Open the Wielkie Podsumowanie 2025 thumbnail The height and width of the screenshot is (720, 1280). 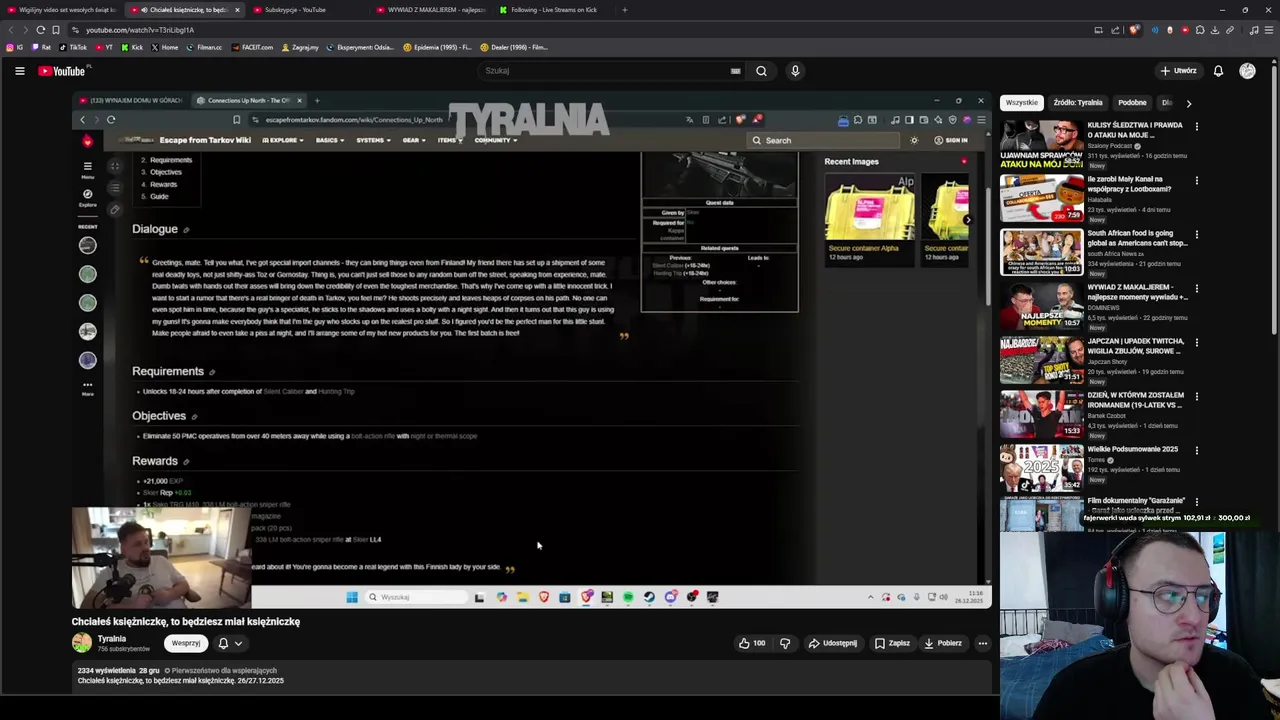(1042, 468)
